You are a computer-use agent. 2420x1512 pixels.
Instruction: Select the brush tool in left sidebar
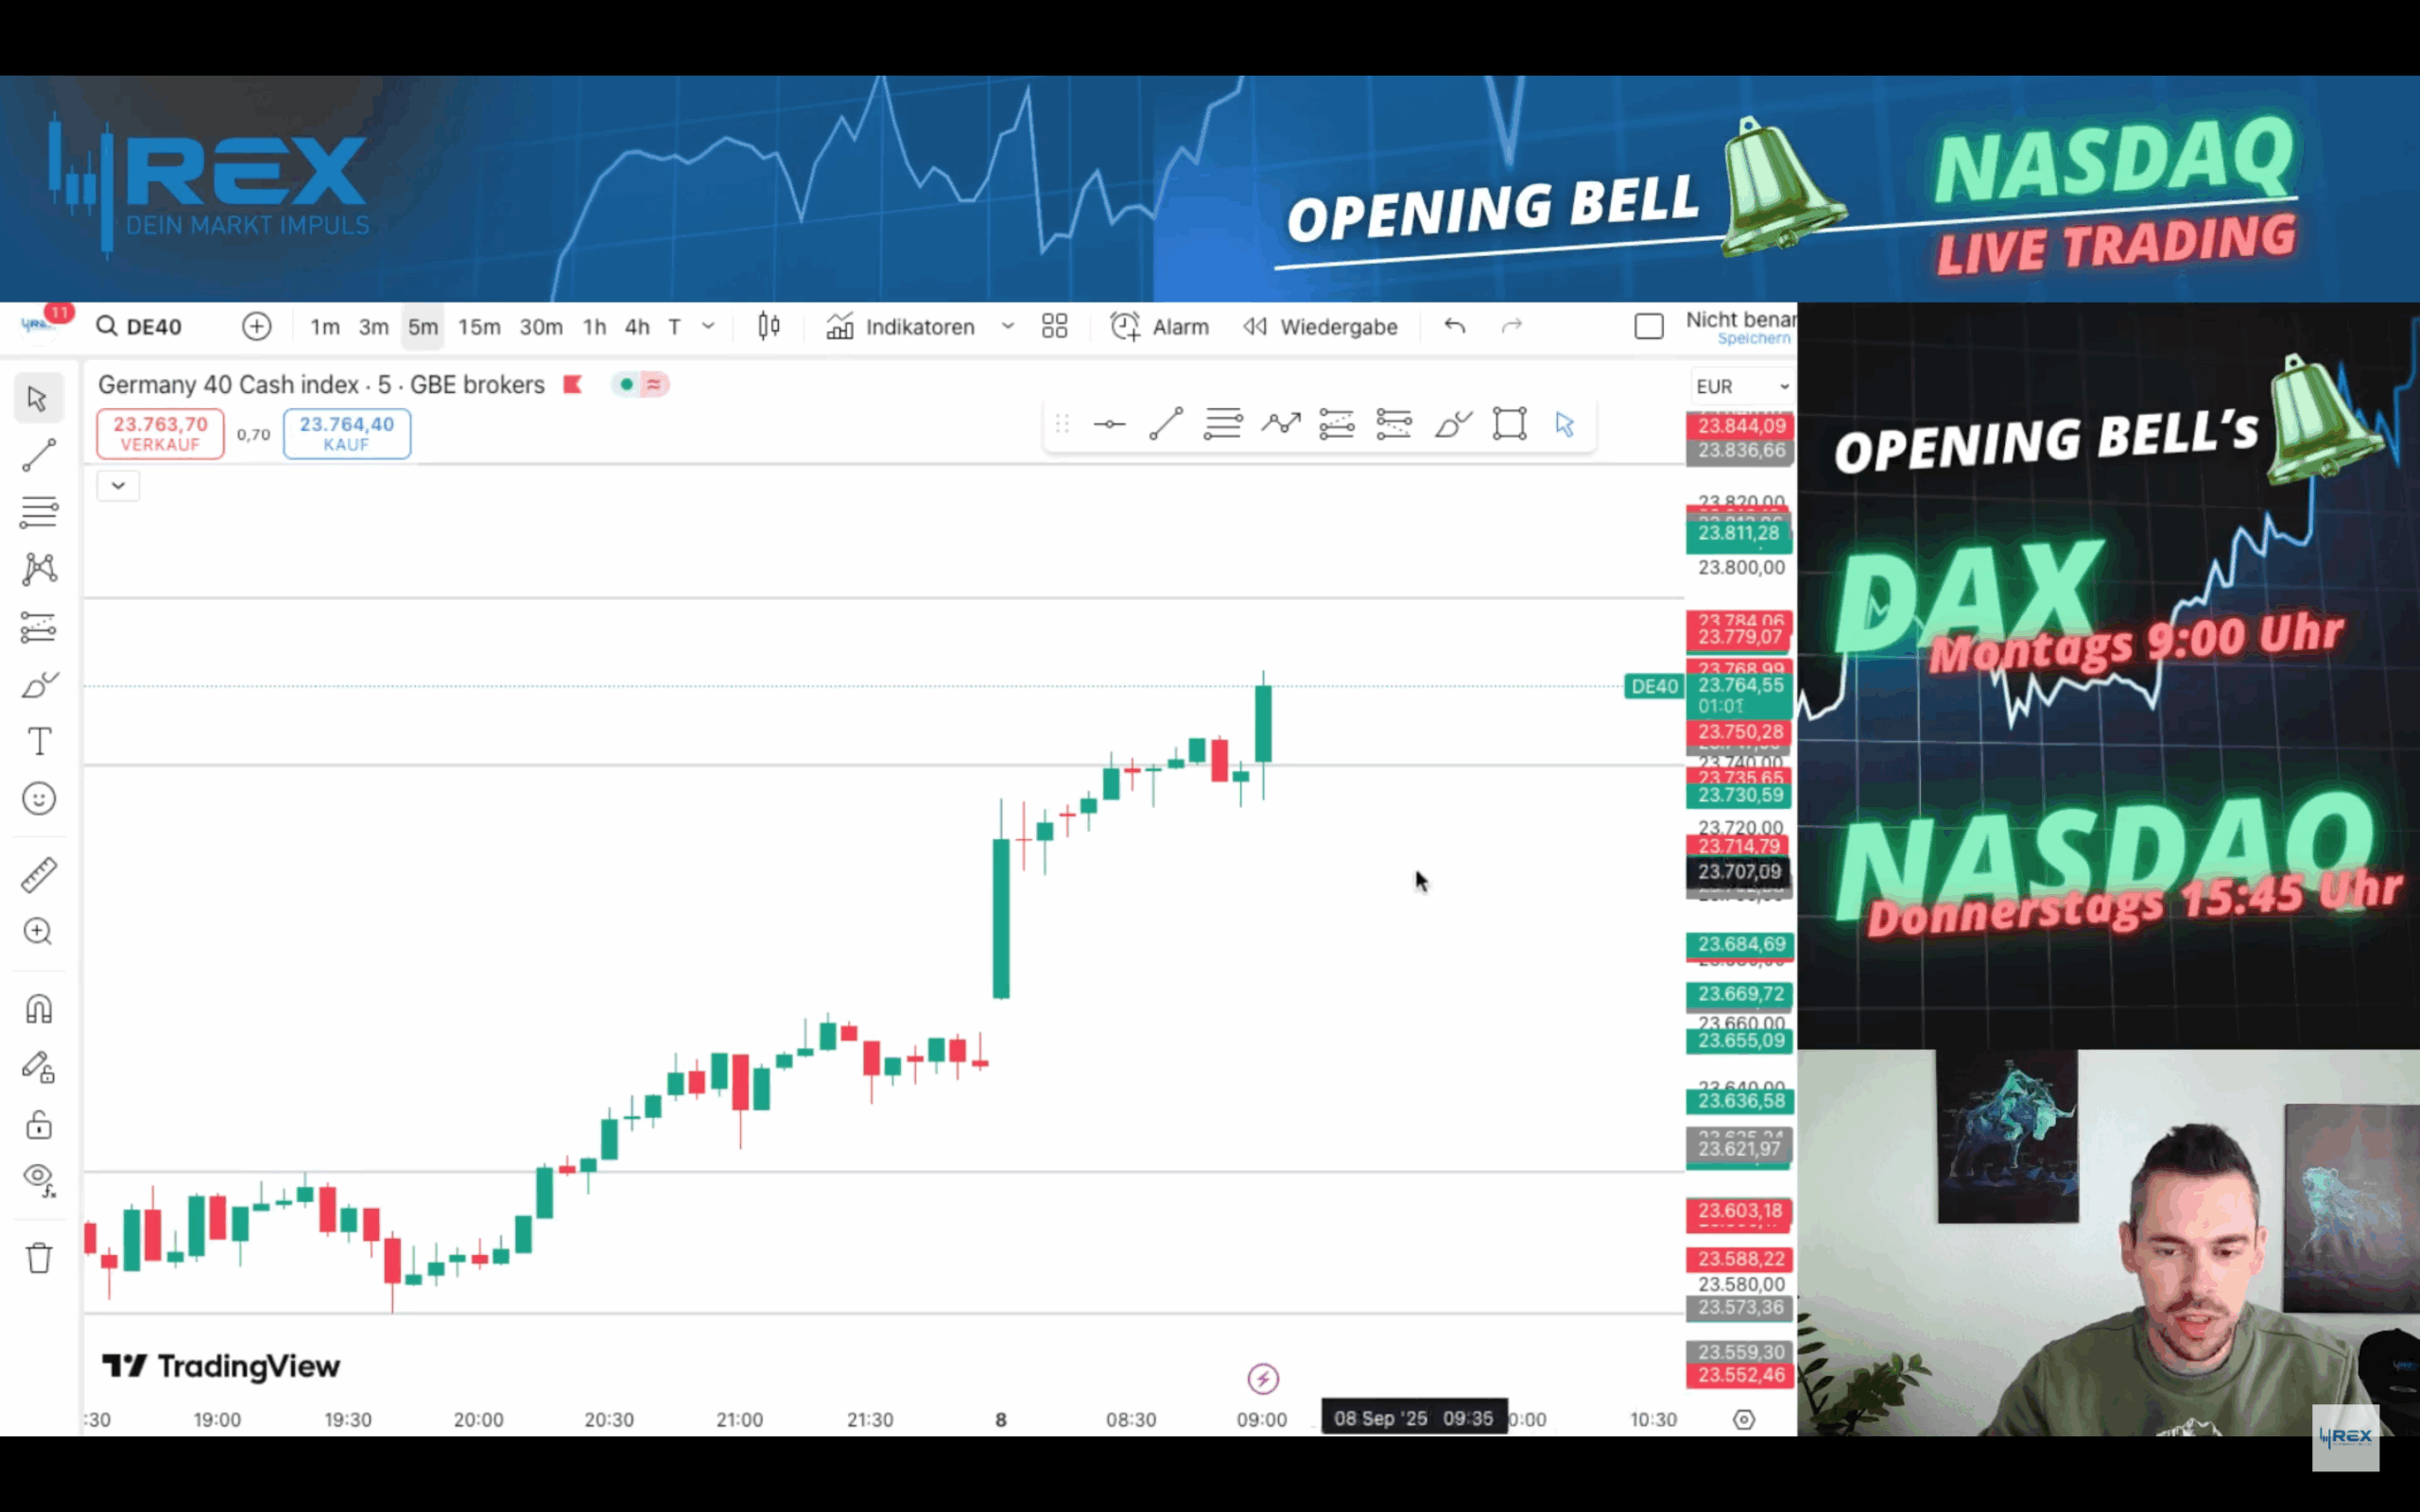pyautogui.click(x=38, y=685)
